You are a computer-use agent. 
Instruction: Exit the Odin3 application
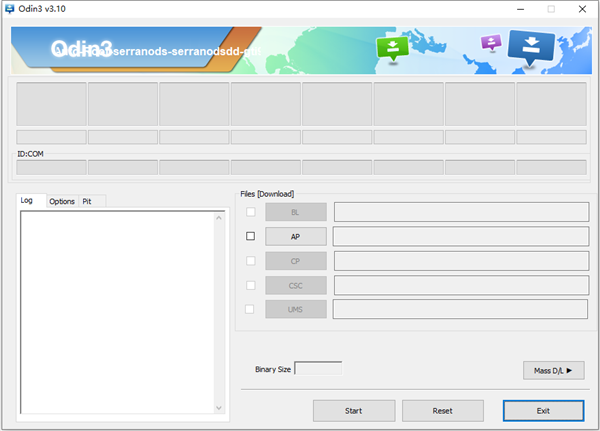[543, 411]
